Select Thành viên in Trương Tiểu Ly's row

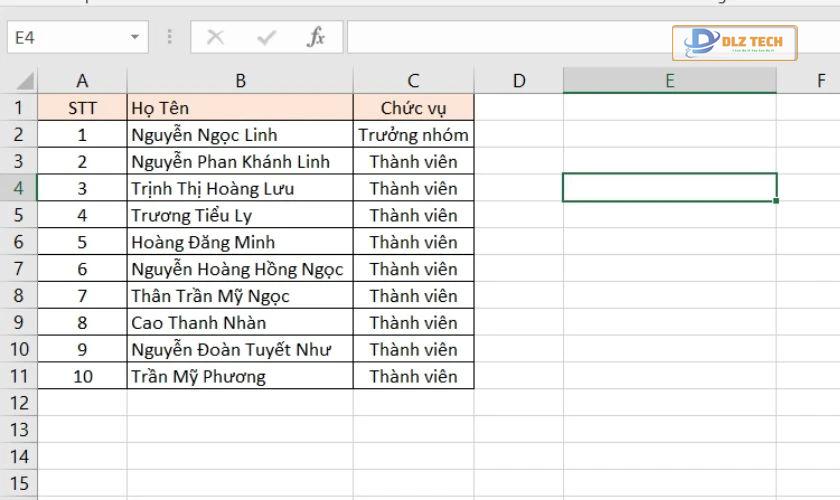(x=414, y=215)
